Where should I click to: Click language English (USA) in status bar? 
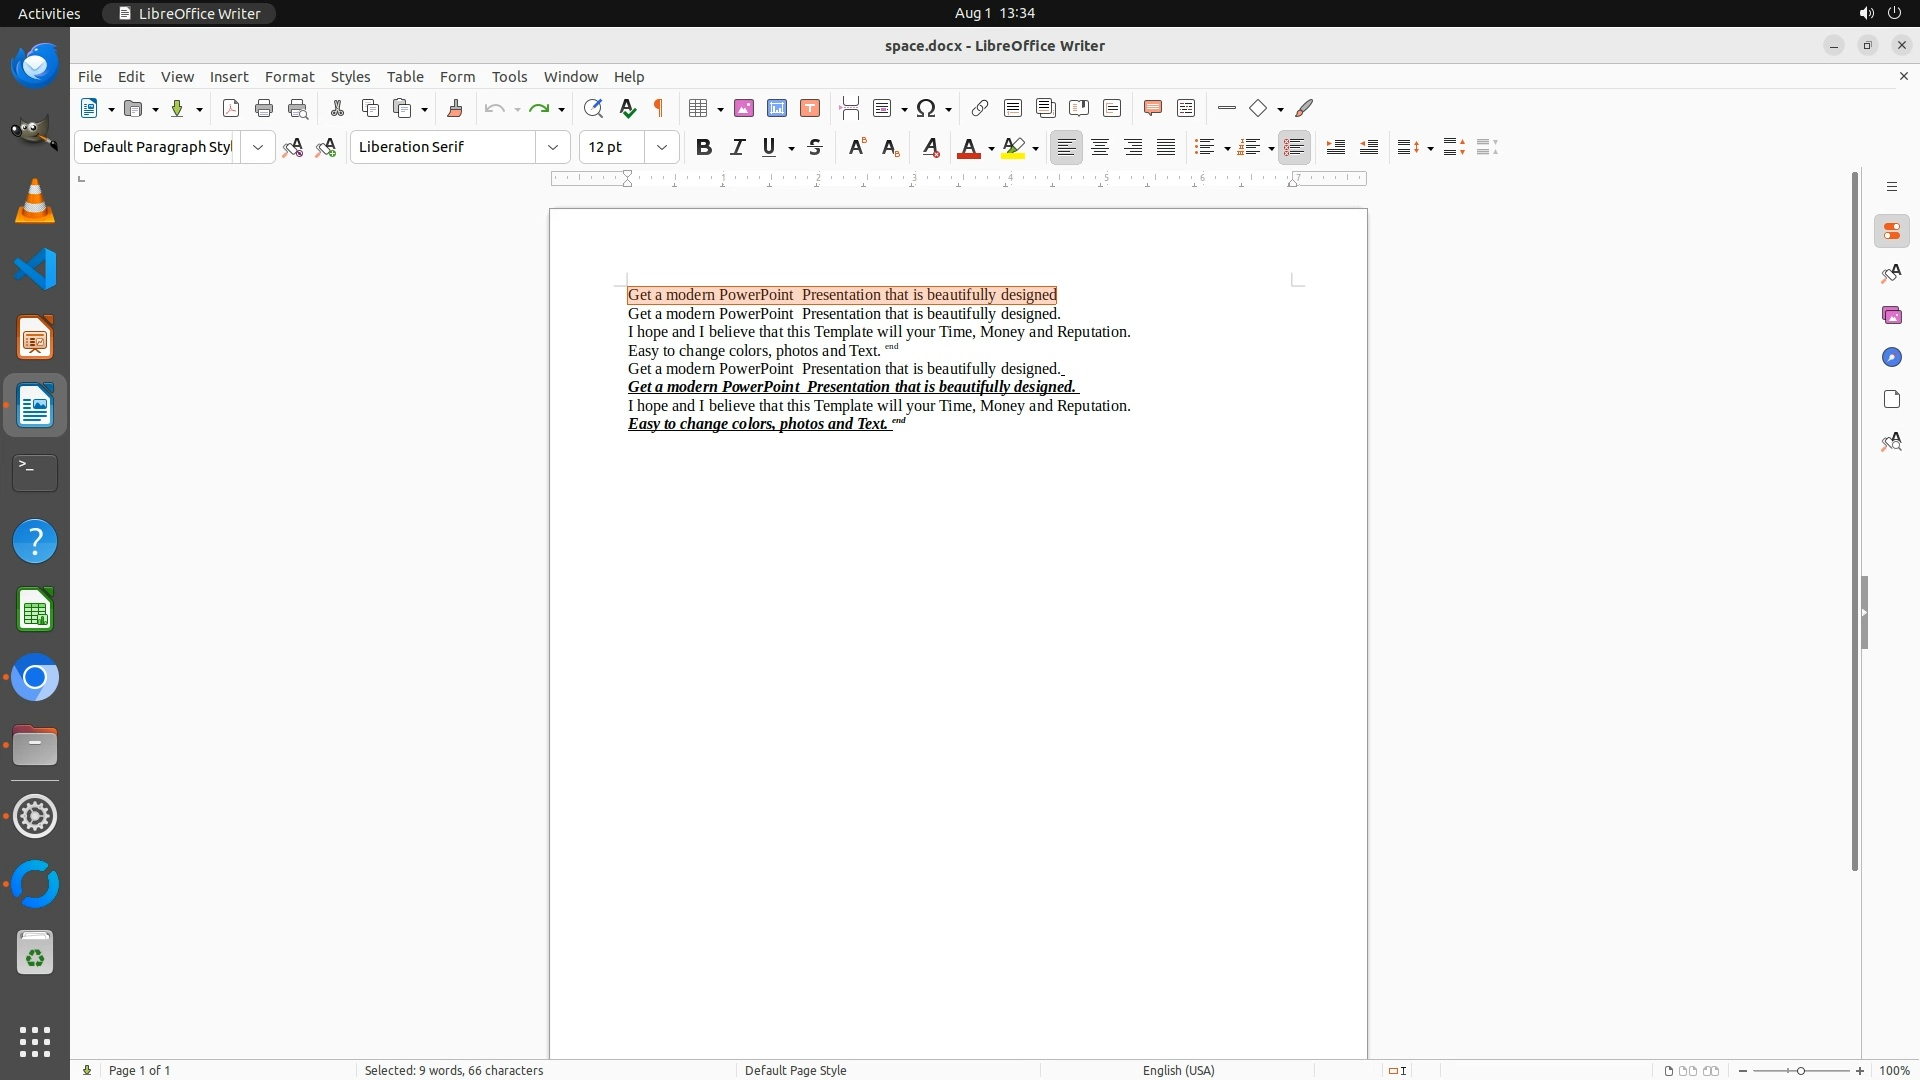1178,1070
